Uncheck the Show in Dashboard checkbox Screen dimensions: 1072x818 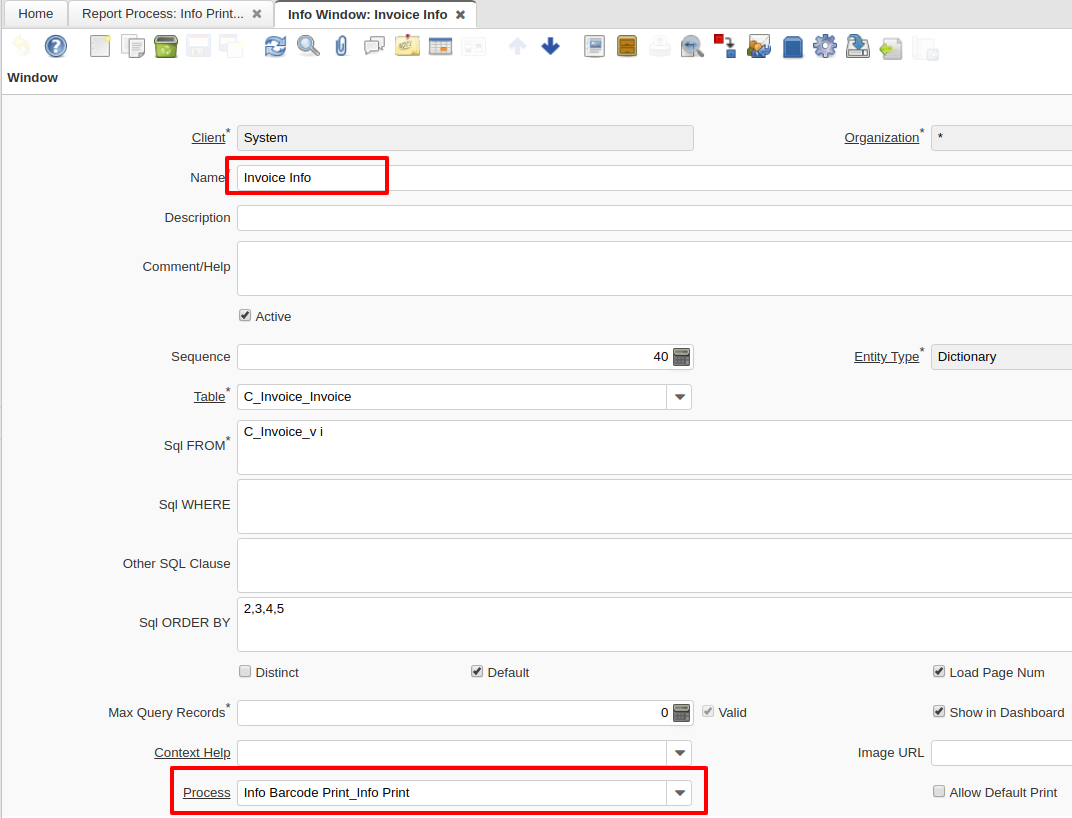point(939,712)
